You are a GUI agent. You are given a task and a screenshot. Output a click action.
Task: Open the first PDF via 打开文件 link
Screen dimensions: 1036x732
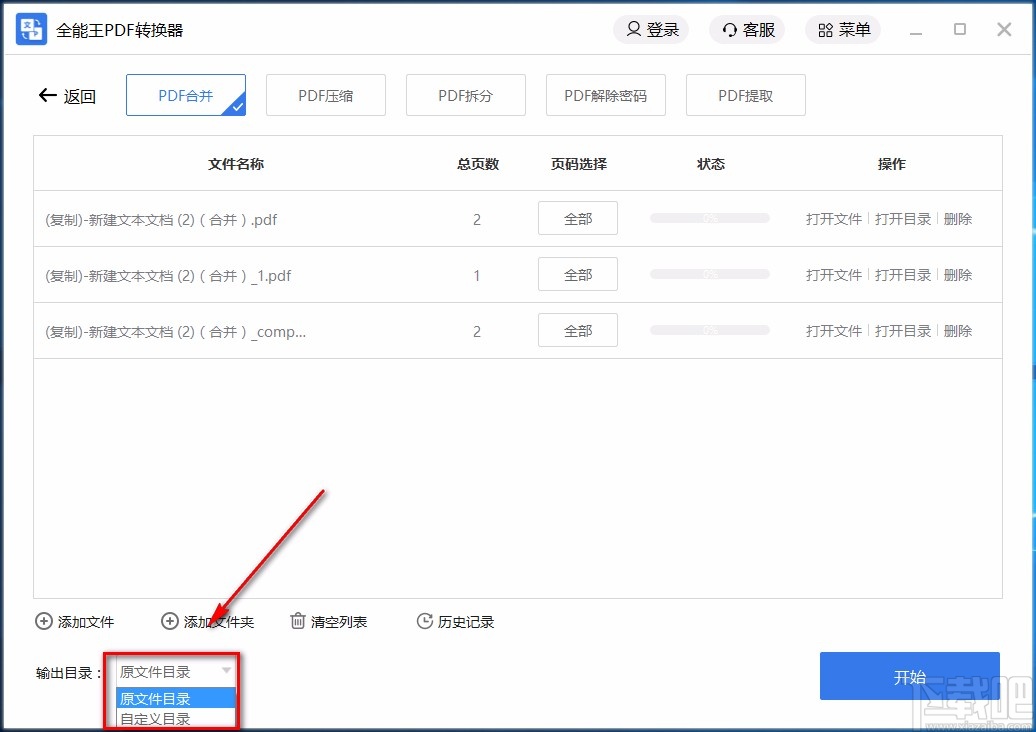[834, 218]
